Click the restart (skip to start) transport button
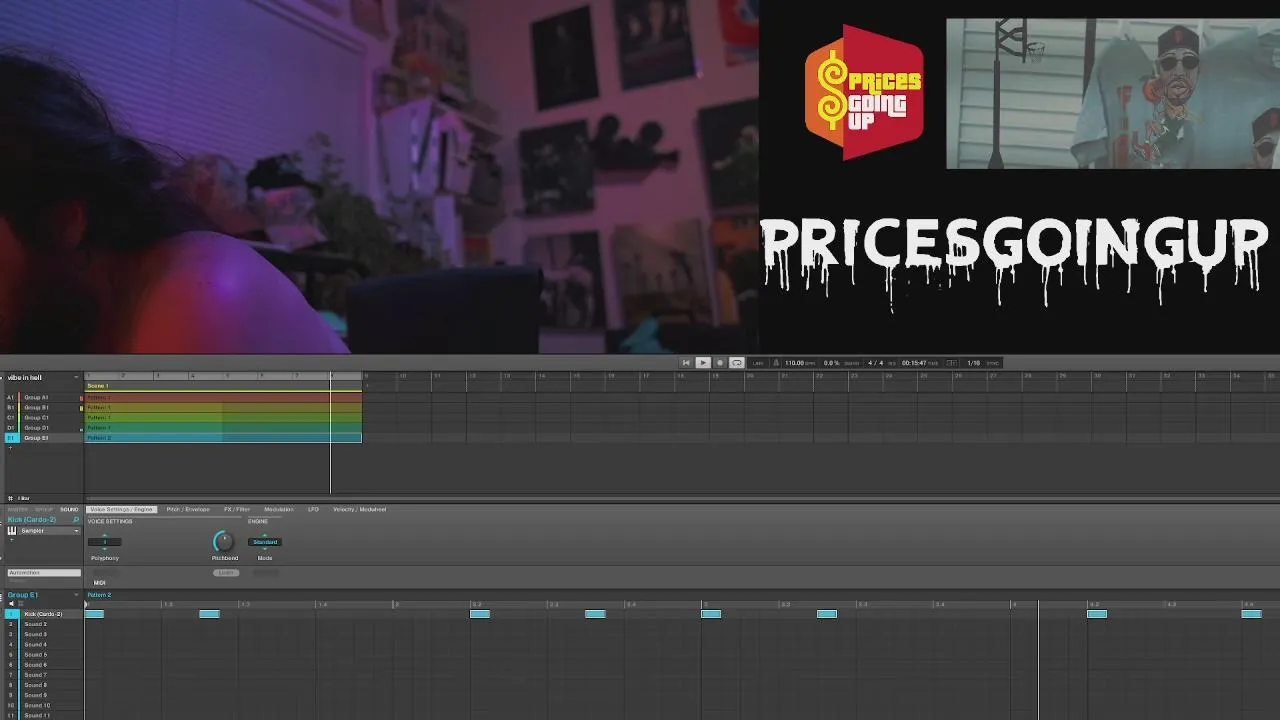Screen dimensions: 1280x720 [686, 363]
